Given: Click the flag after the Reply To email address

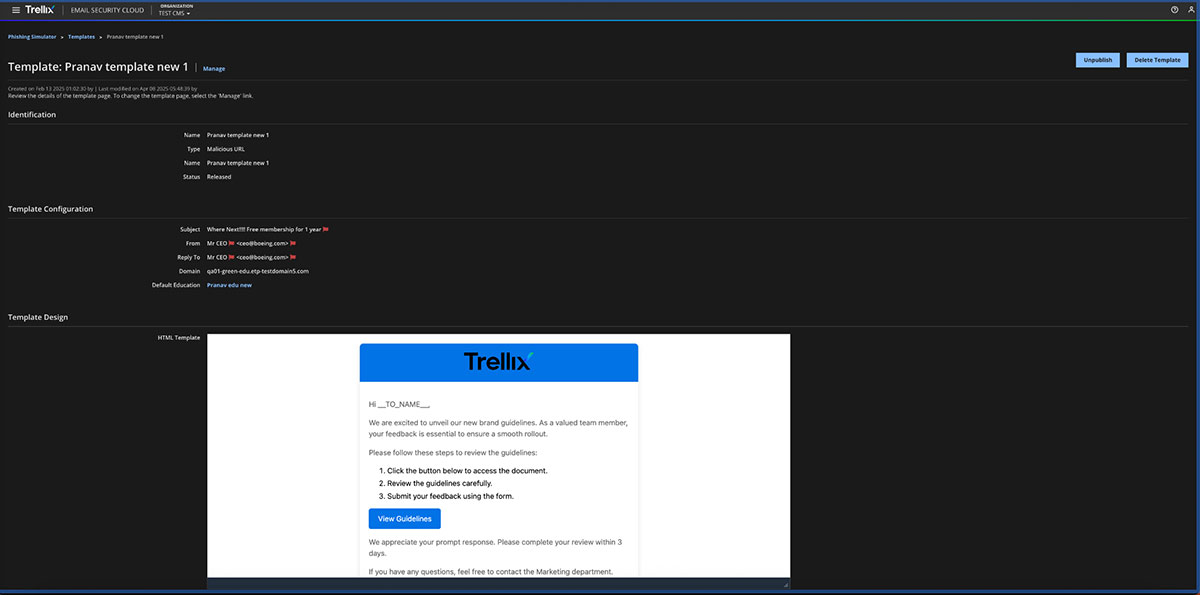Looking at the screenshot, I should click(x=293, y=257).
